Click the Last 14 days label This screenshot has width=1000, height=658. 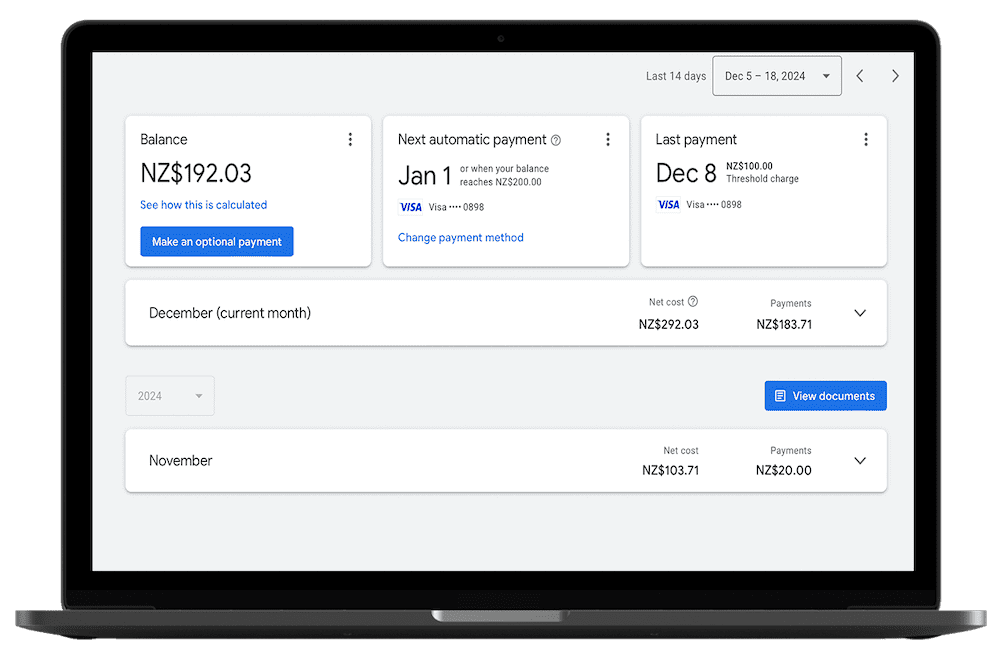tap(675, 76)
